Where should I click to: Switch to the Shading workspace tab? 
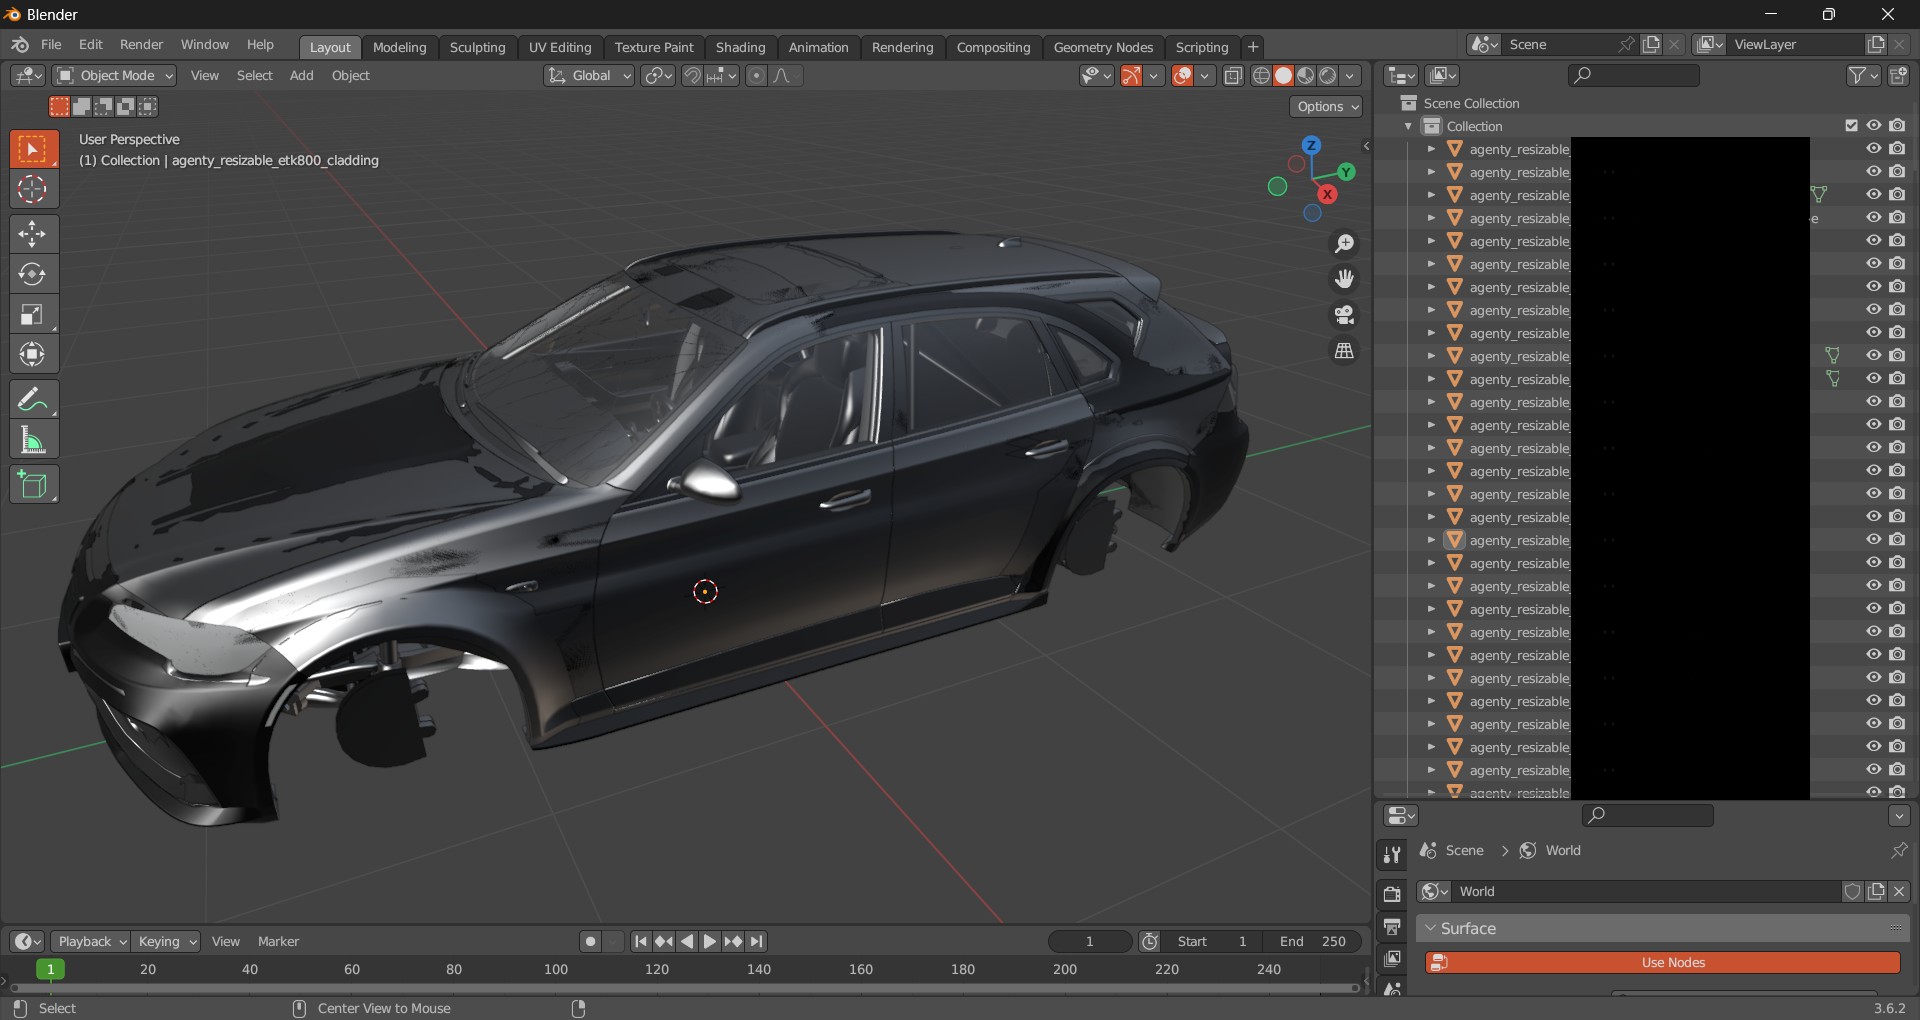point(740,47)
